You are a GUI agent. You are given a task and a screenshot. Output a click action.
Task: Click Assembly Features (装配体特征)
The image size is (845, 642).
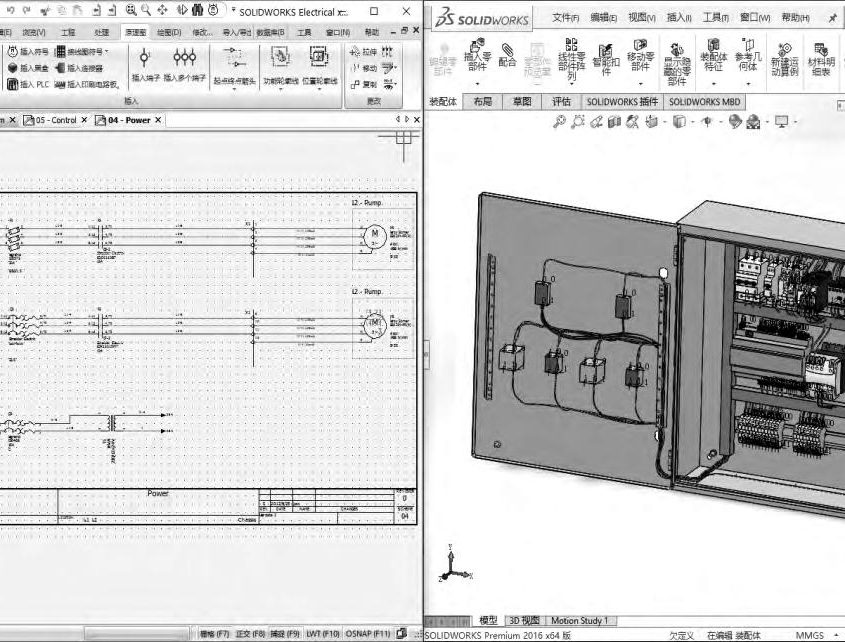click(x=714, y=56)
